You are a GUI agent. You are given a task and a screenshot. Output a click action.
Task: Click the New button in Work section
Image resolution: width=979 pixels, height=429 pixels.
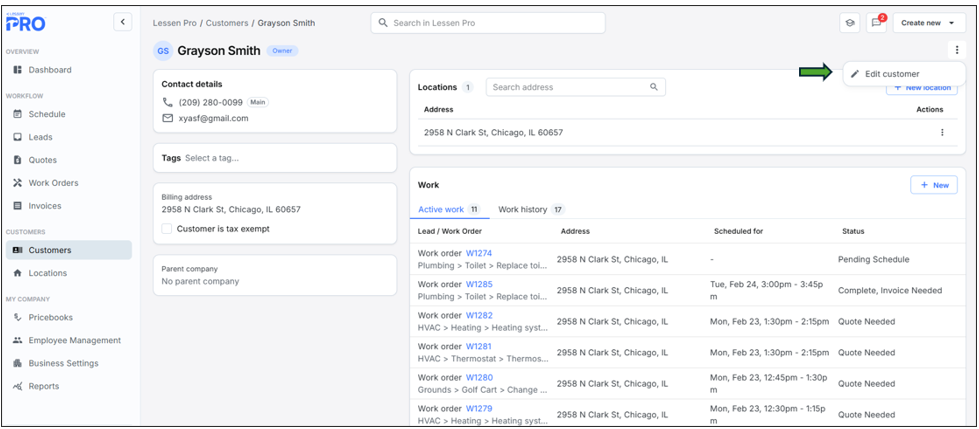(933, 185)
